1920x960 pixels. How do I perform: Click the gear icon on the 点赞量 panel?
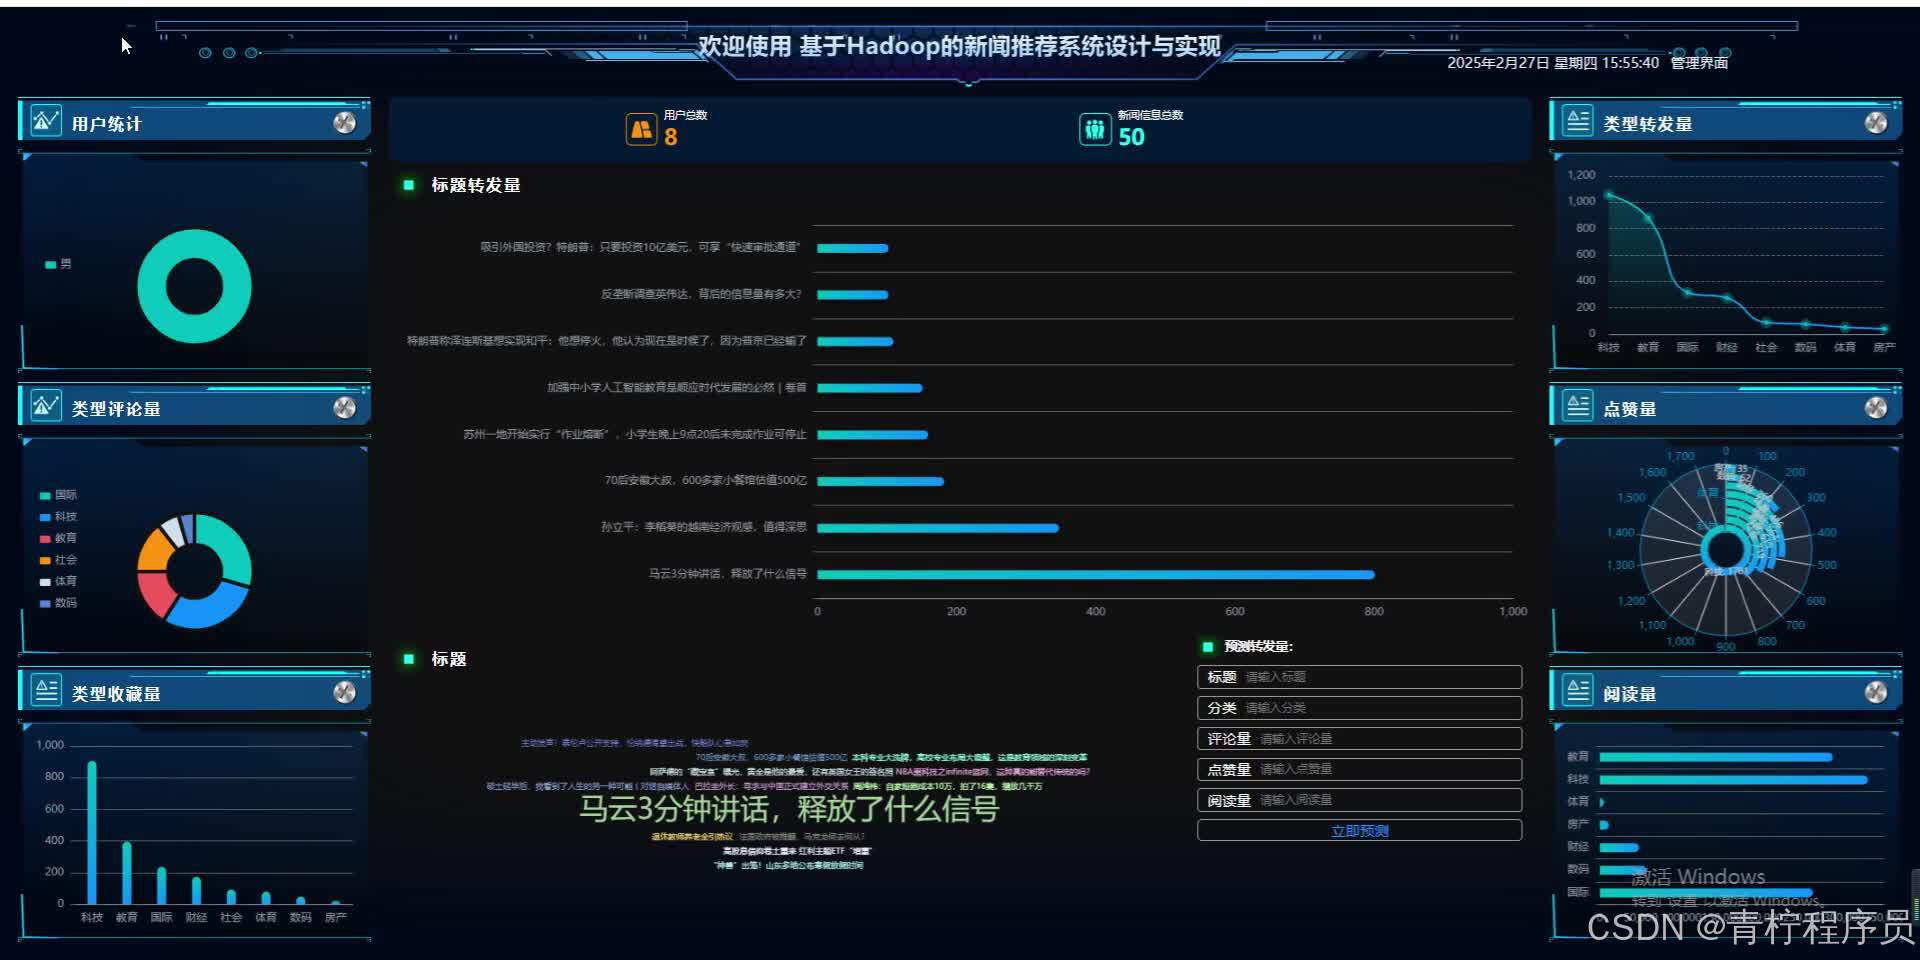(1876, 406)
